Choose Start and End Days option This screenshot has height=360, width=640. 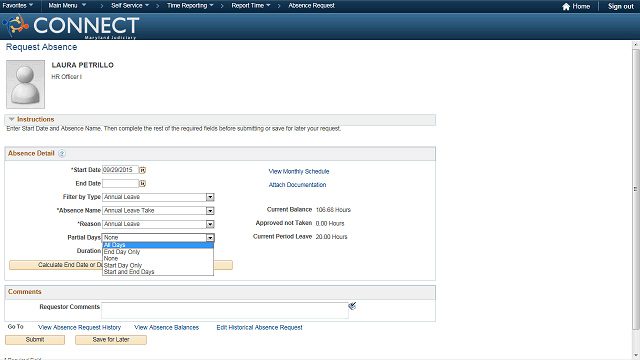coord(158,272)
